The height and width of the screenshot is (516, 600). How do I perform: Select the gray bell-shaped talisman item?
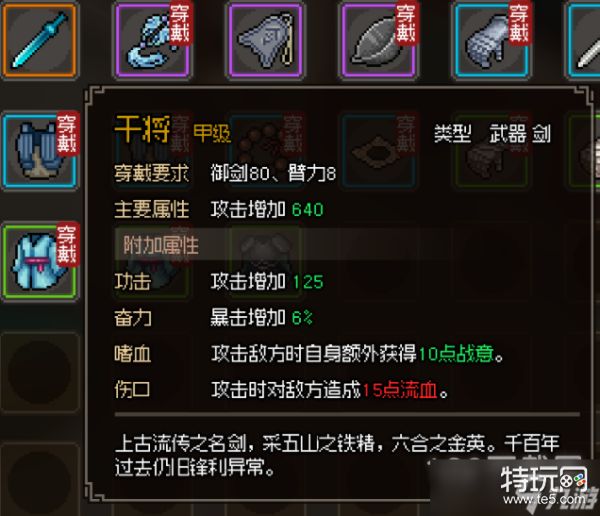(x=266, y=41)
